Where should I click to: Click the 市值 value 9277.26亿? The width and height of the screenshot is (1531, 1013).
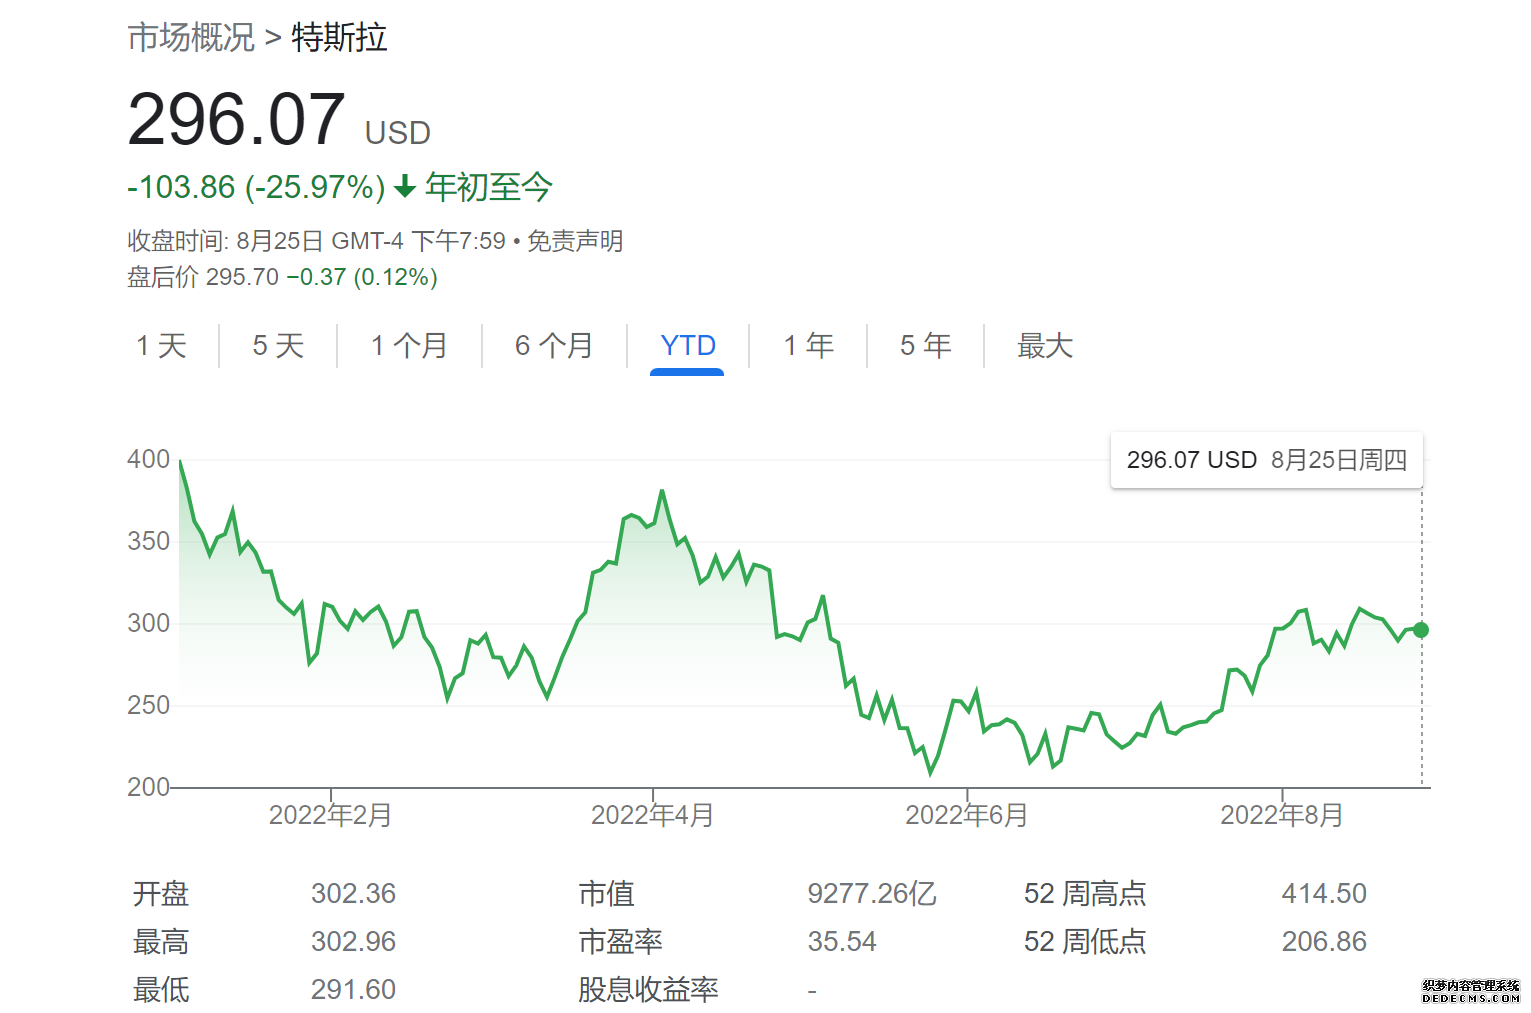click(x=872, y=893)
